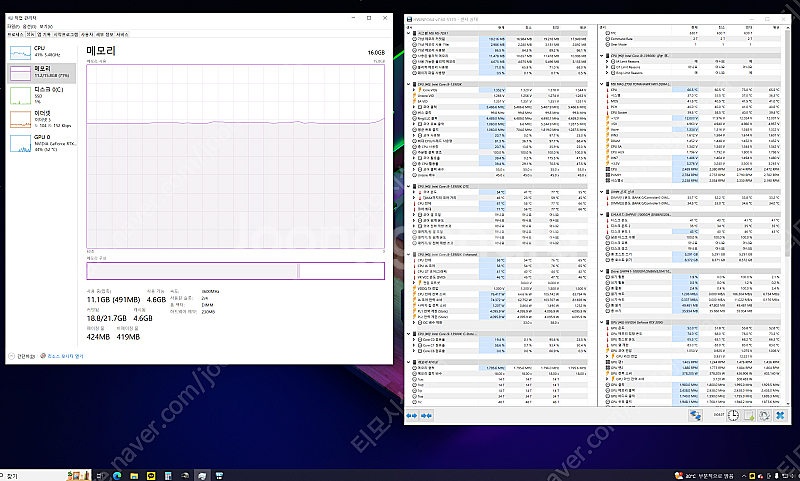Click the memory composition bar in Task Manager
Image resolution: width=800 pixels, height=481 pixels.
(x=235, y=271)
